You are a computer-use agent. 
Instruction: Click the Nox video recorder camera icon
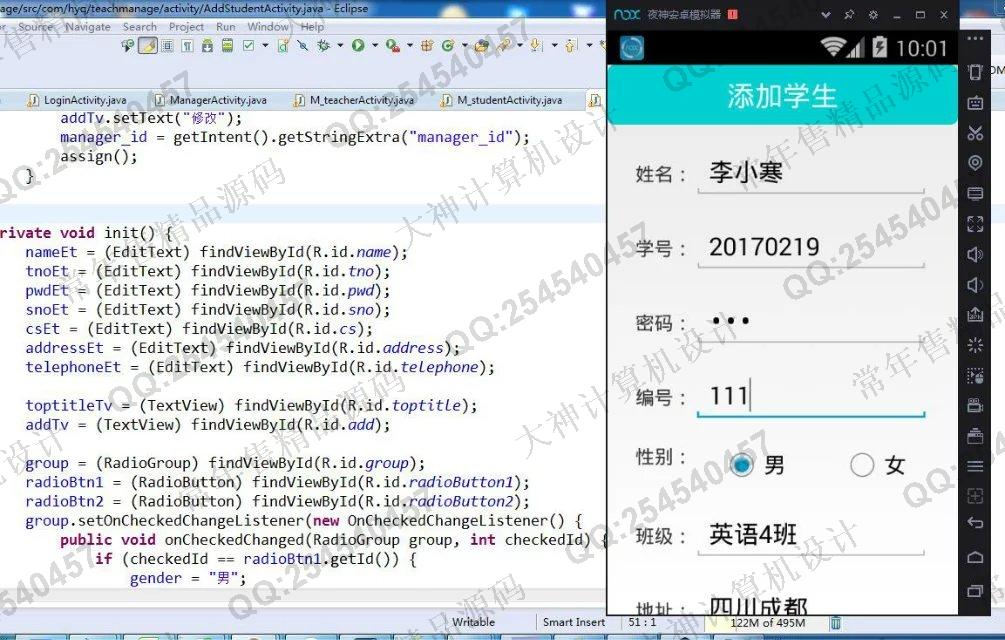975,405
